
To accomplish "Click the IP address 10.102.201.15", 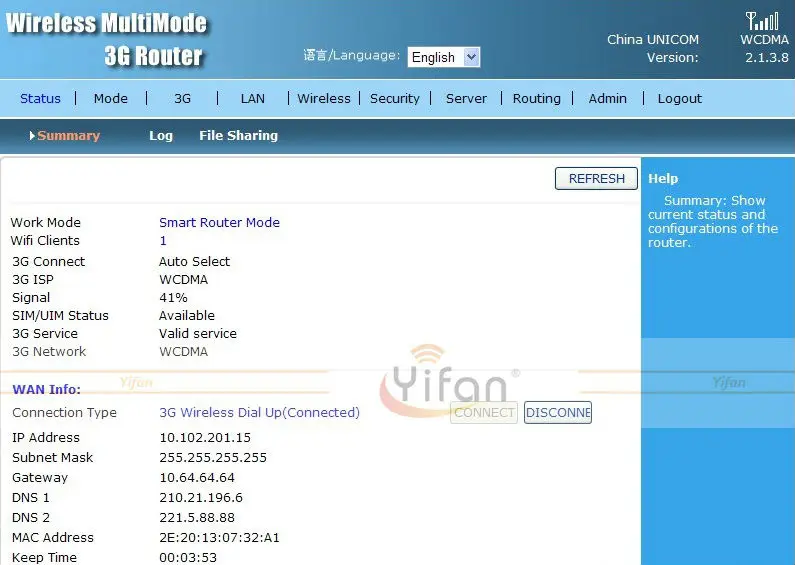I will [x=205, y=437].
